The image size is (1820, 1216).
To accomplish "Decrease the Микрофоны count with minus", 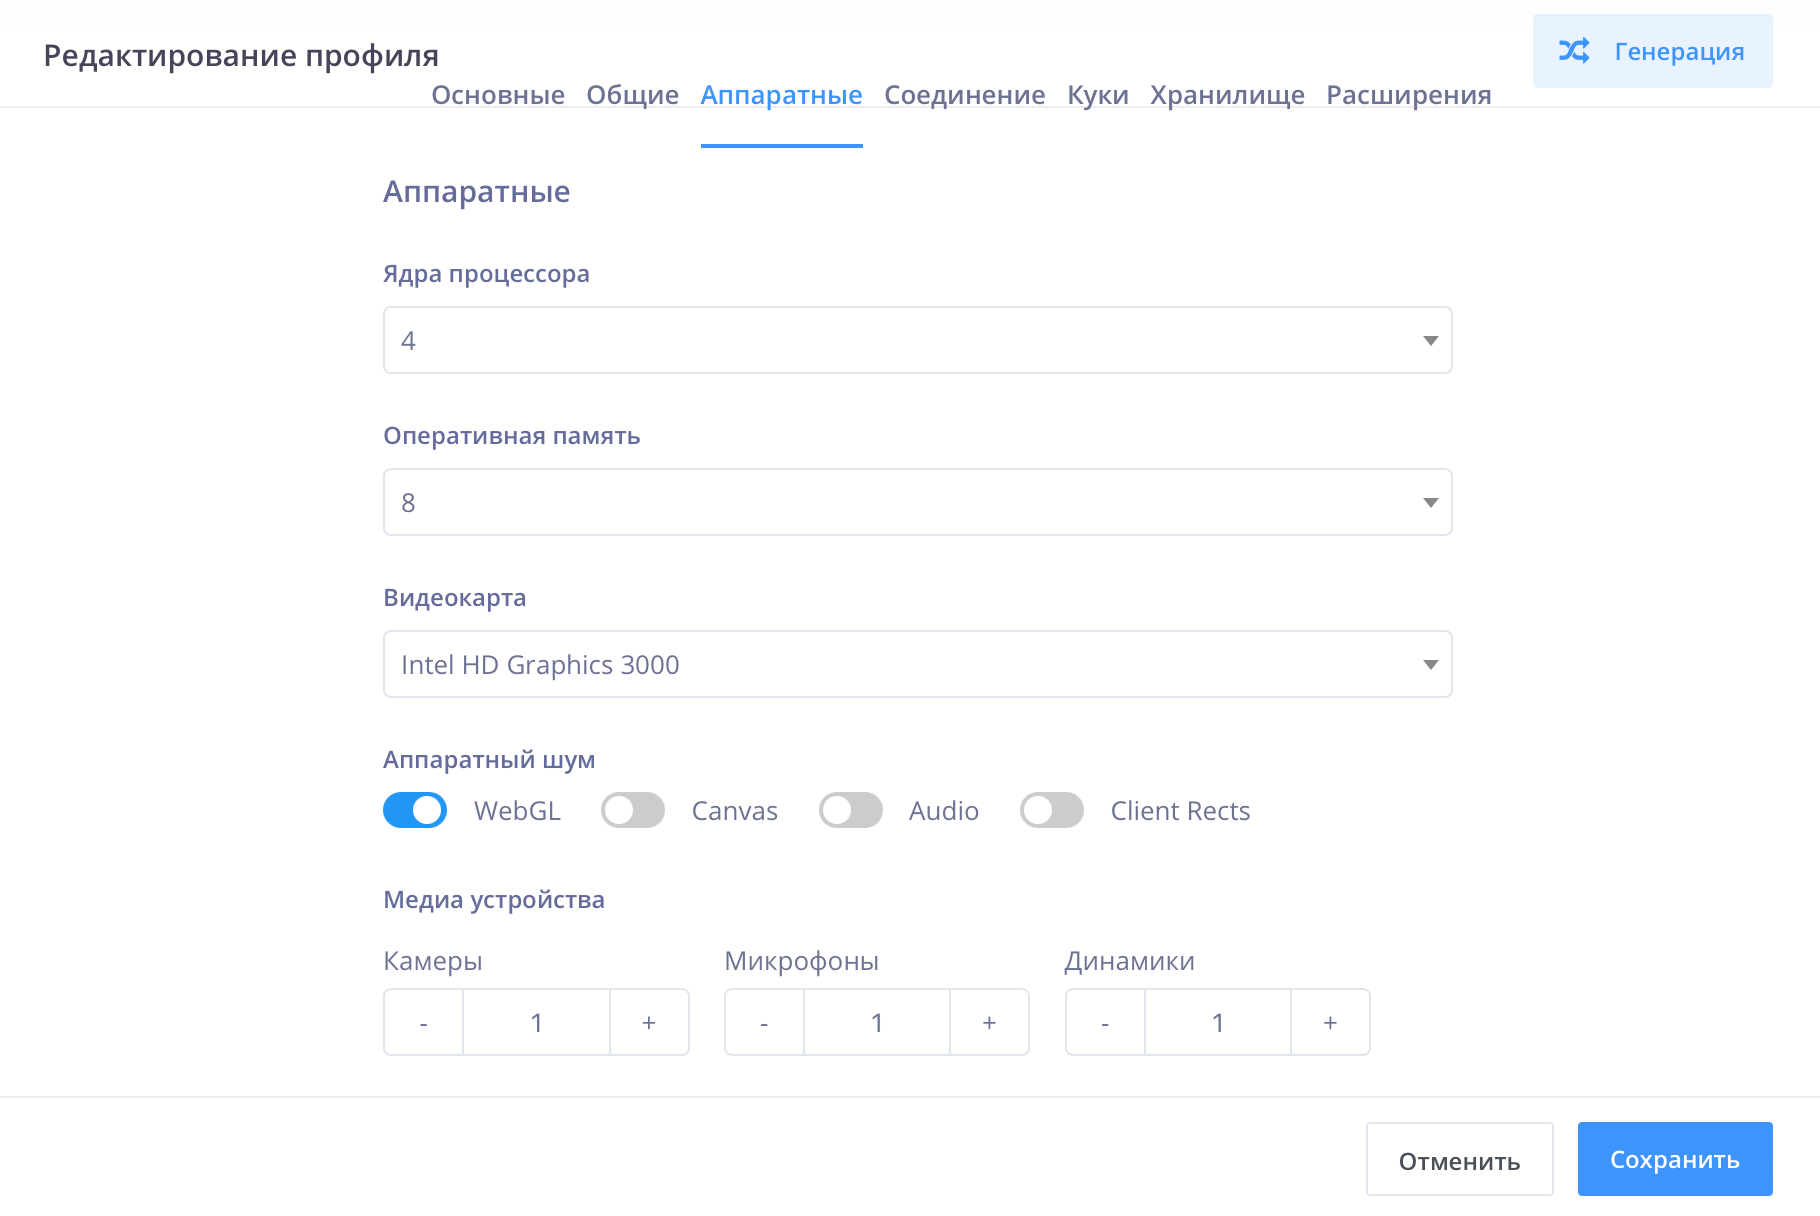I will pyautogui.click(x=764, y=1023).
